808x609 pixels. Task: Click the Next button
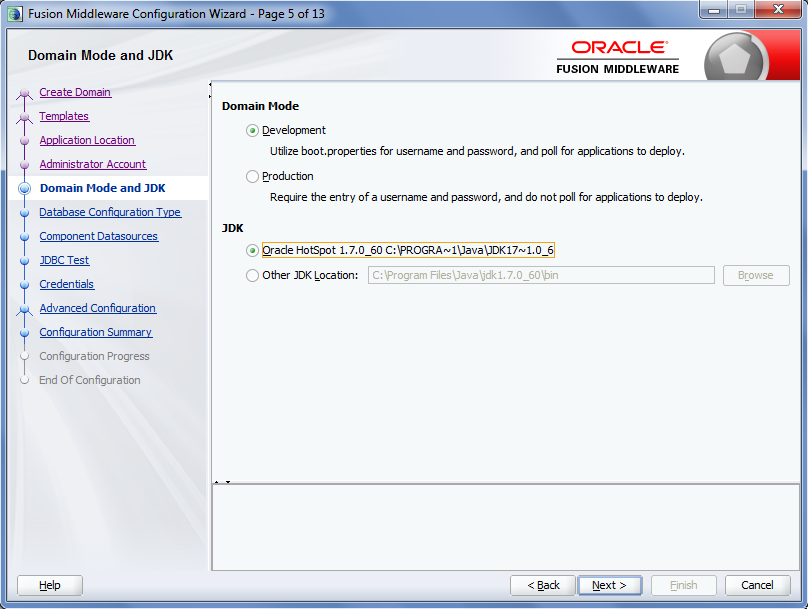[610, 585]
